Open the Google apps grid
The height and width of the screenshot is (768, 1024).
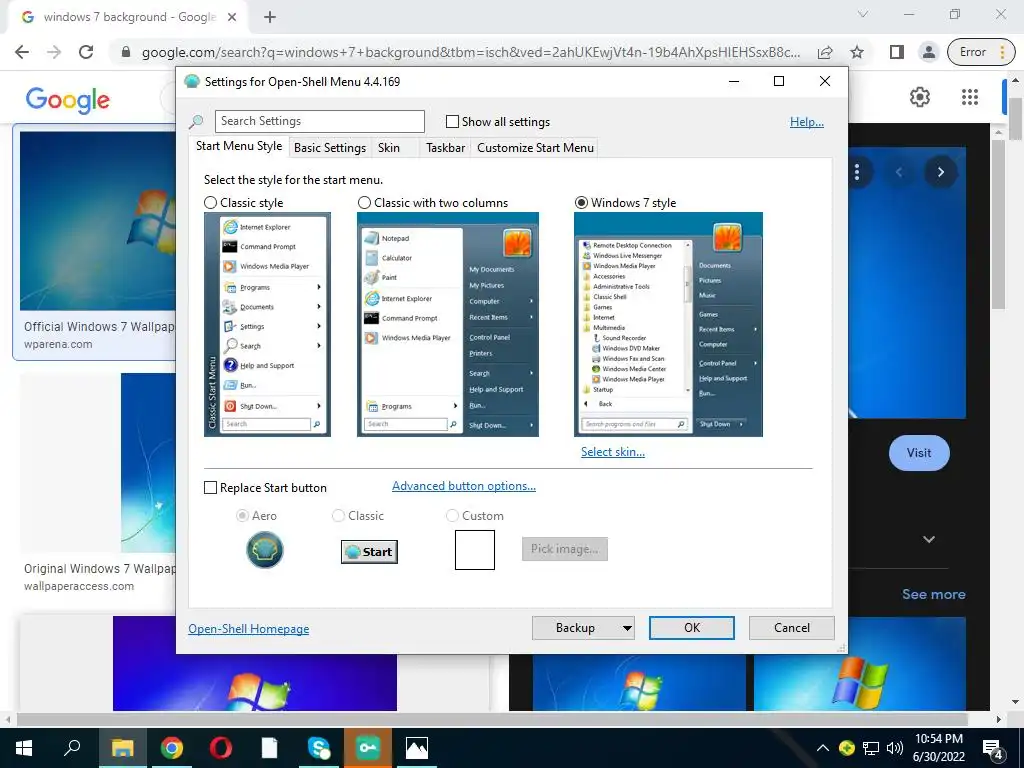tap(970, 97)
